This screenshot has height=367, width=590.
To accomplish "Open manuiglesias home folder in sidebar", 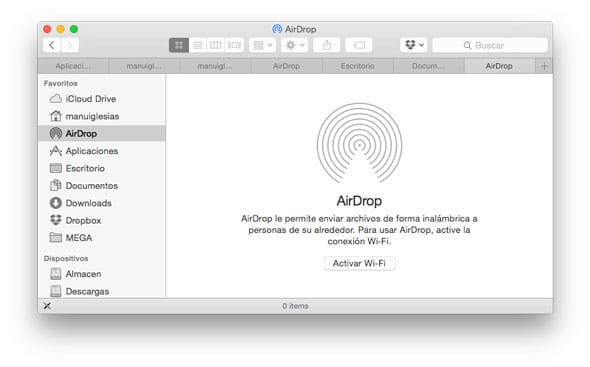I will [102, 116].
